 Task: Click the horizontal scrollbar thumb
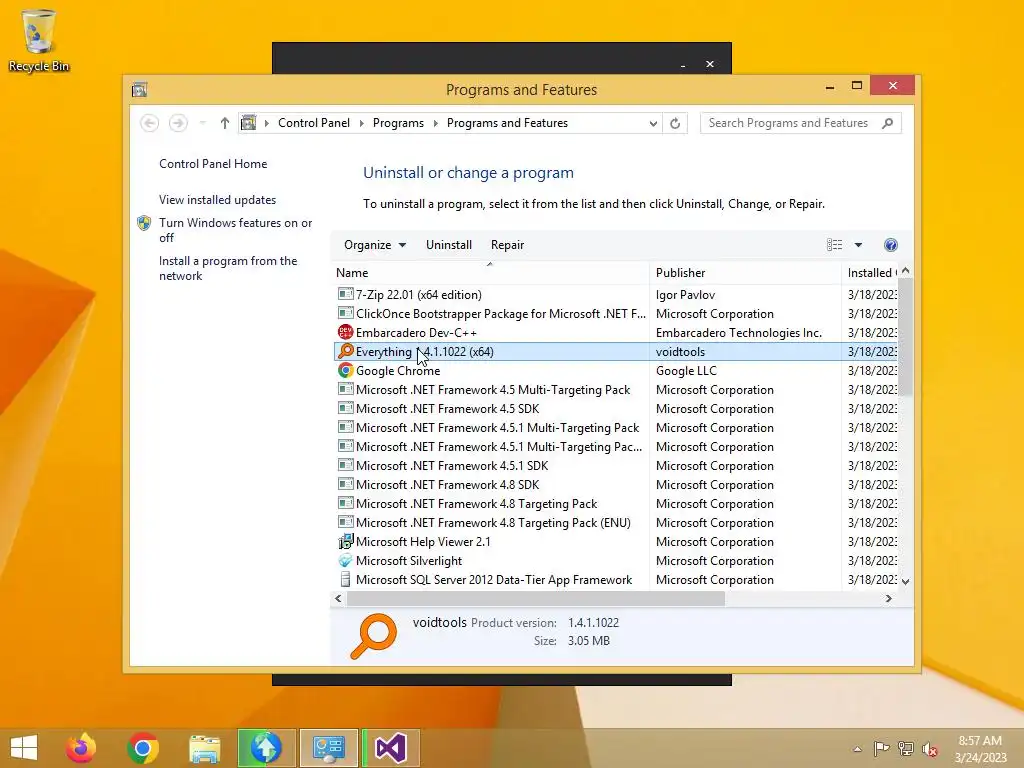pos(536,598)
